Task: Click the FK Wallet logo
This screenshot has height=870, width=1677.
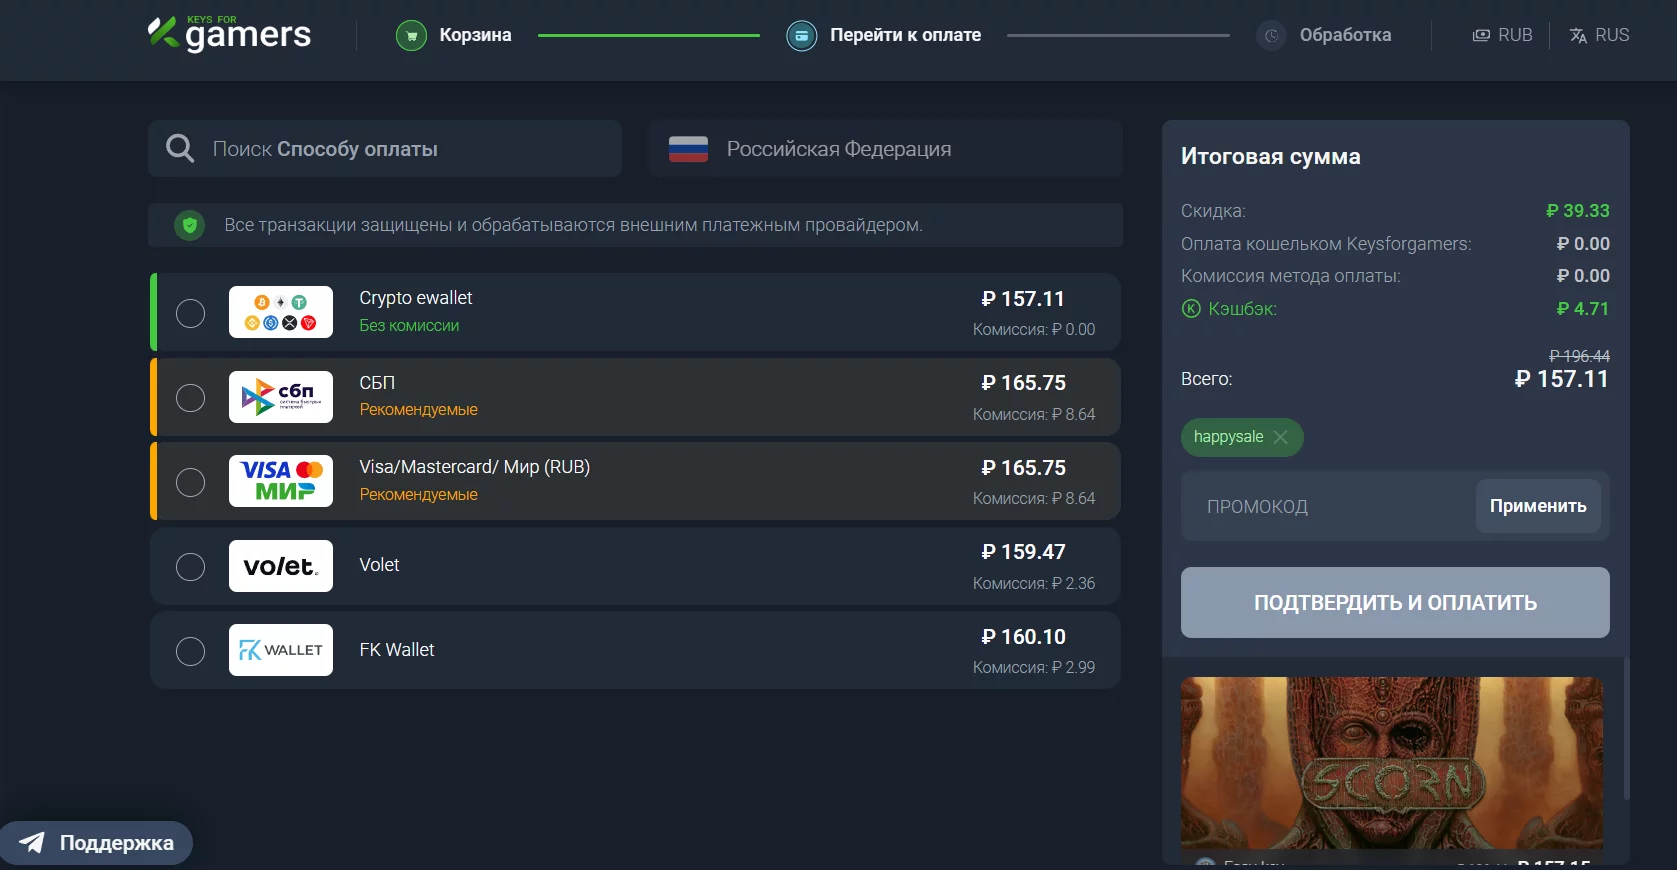Action: click(x=281, y=650)
